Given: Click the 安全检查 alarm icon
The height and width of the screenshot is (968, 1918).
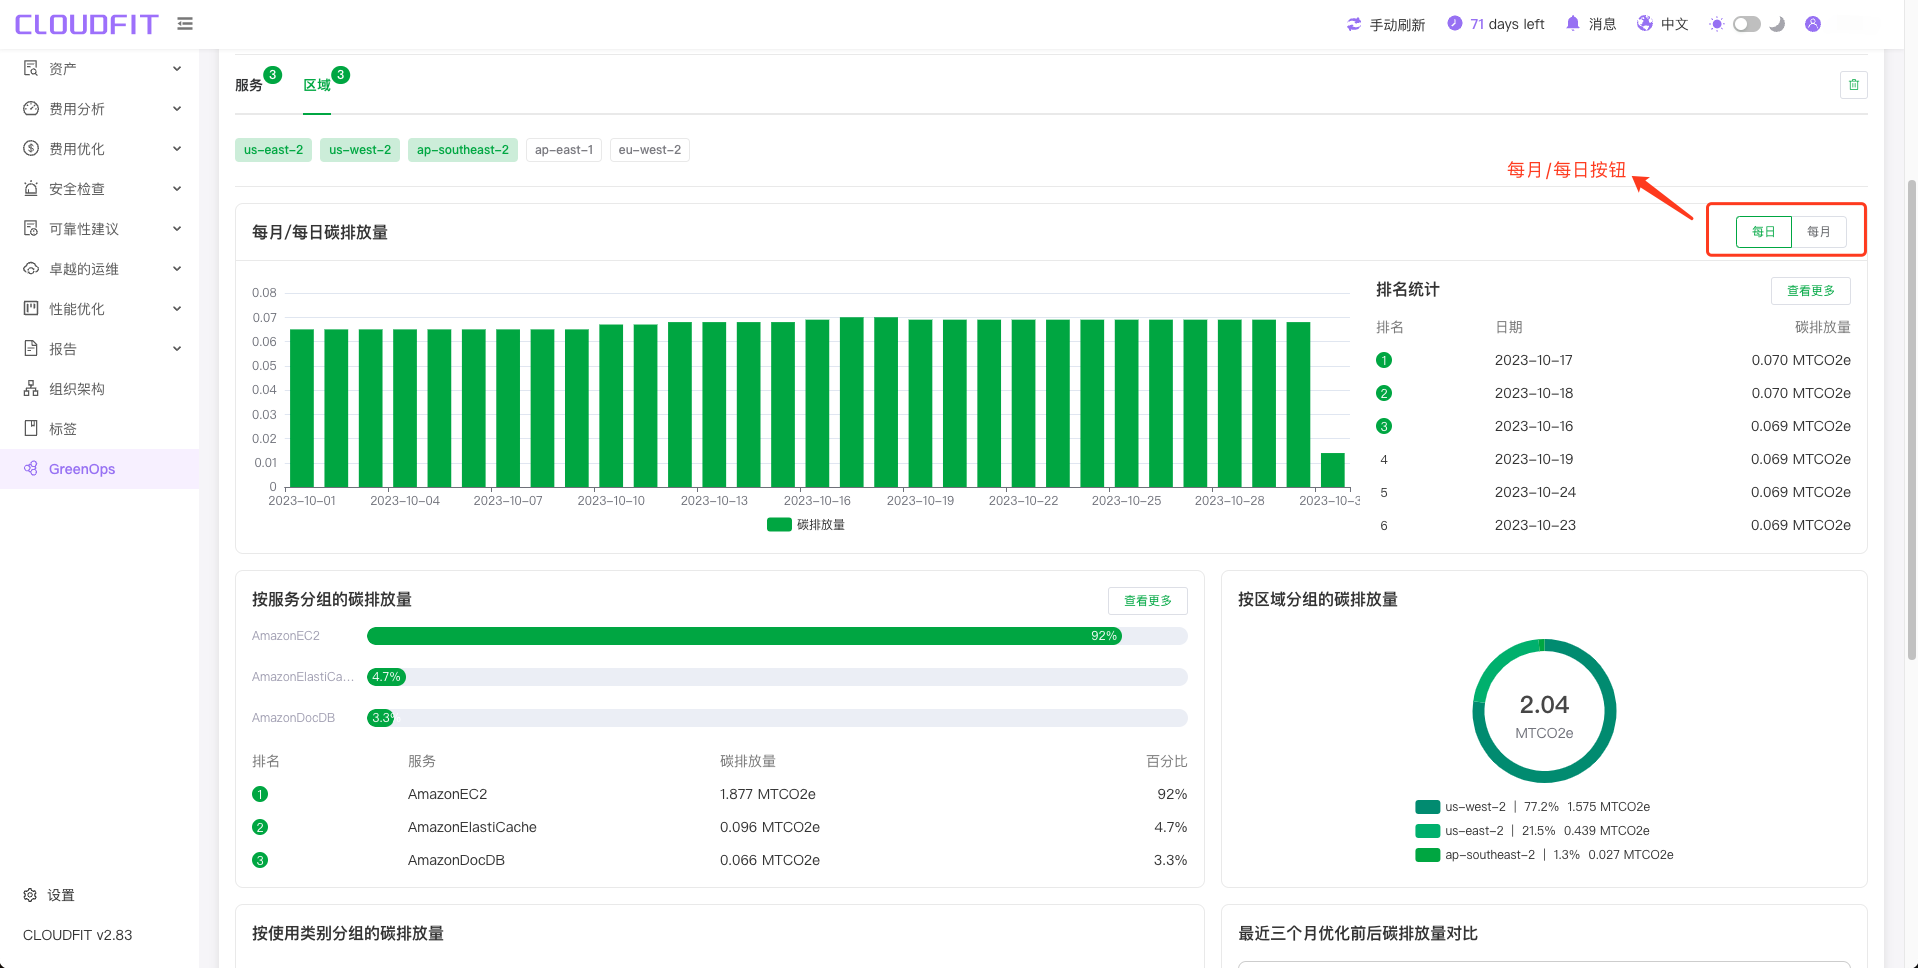Looking at the screenshot, I should [x=31, y=188].
